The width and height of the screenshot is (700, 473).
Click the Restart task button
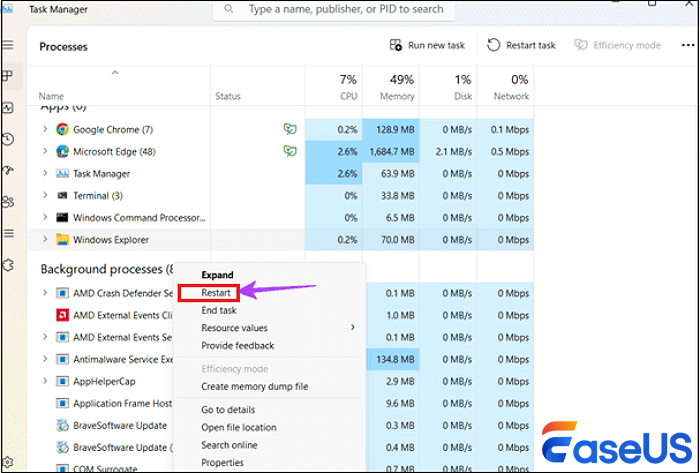click(521, 45)
